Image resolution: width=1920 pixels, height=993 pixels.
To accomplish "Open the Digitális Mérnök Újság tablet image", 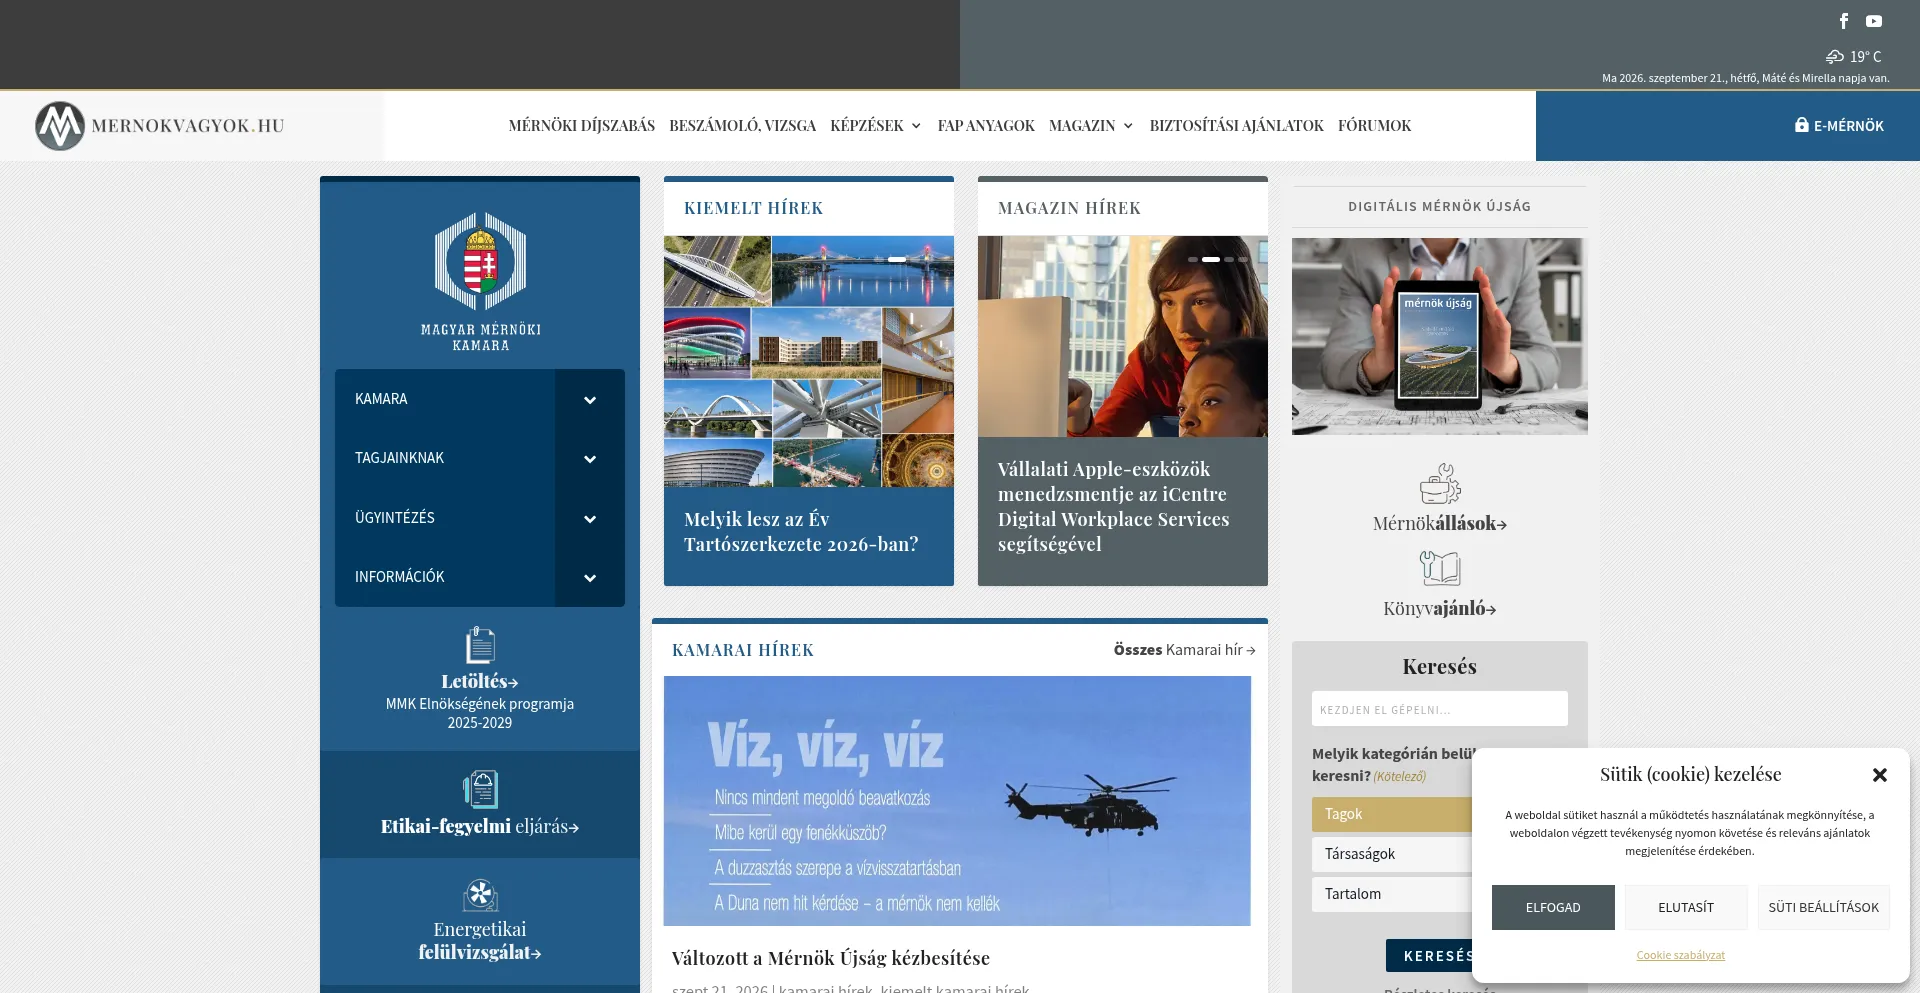I will tap(1440, 336).
